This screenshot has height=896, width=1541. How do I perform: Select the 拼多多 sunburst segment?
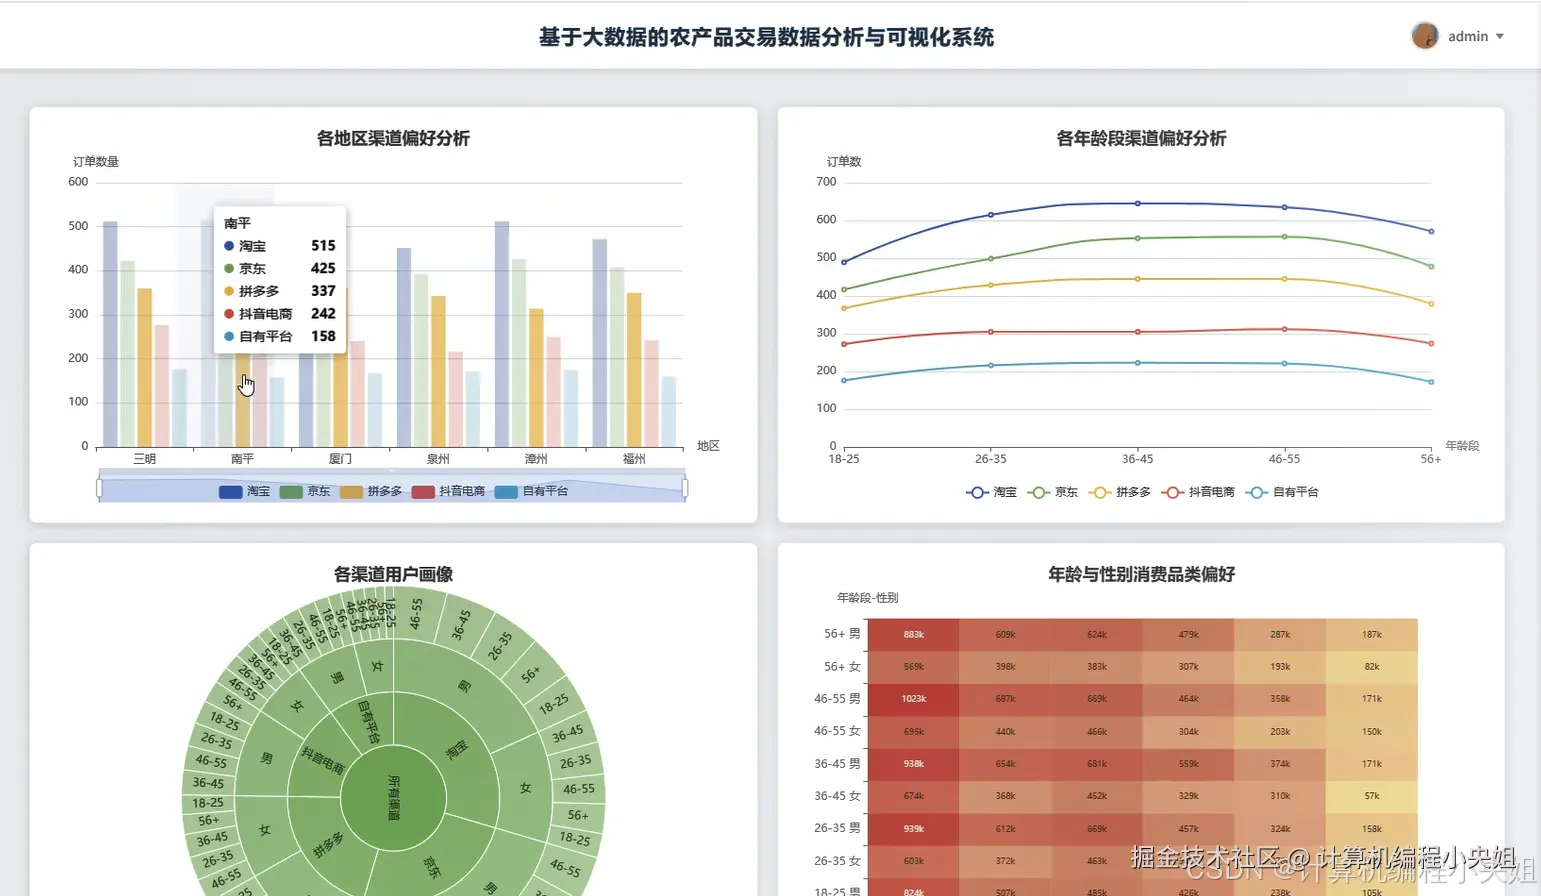[328, 845]
